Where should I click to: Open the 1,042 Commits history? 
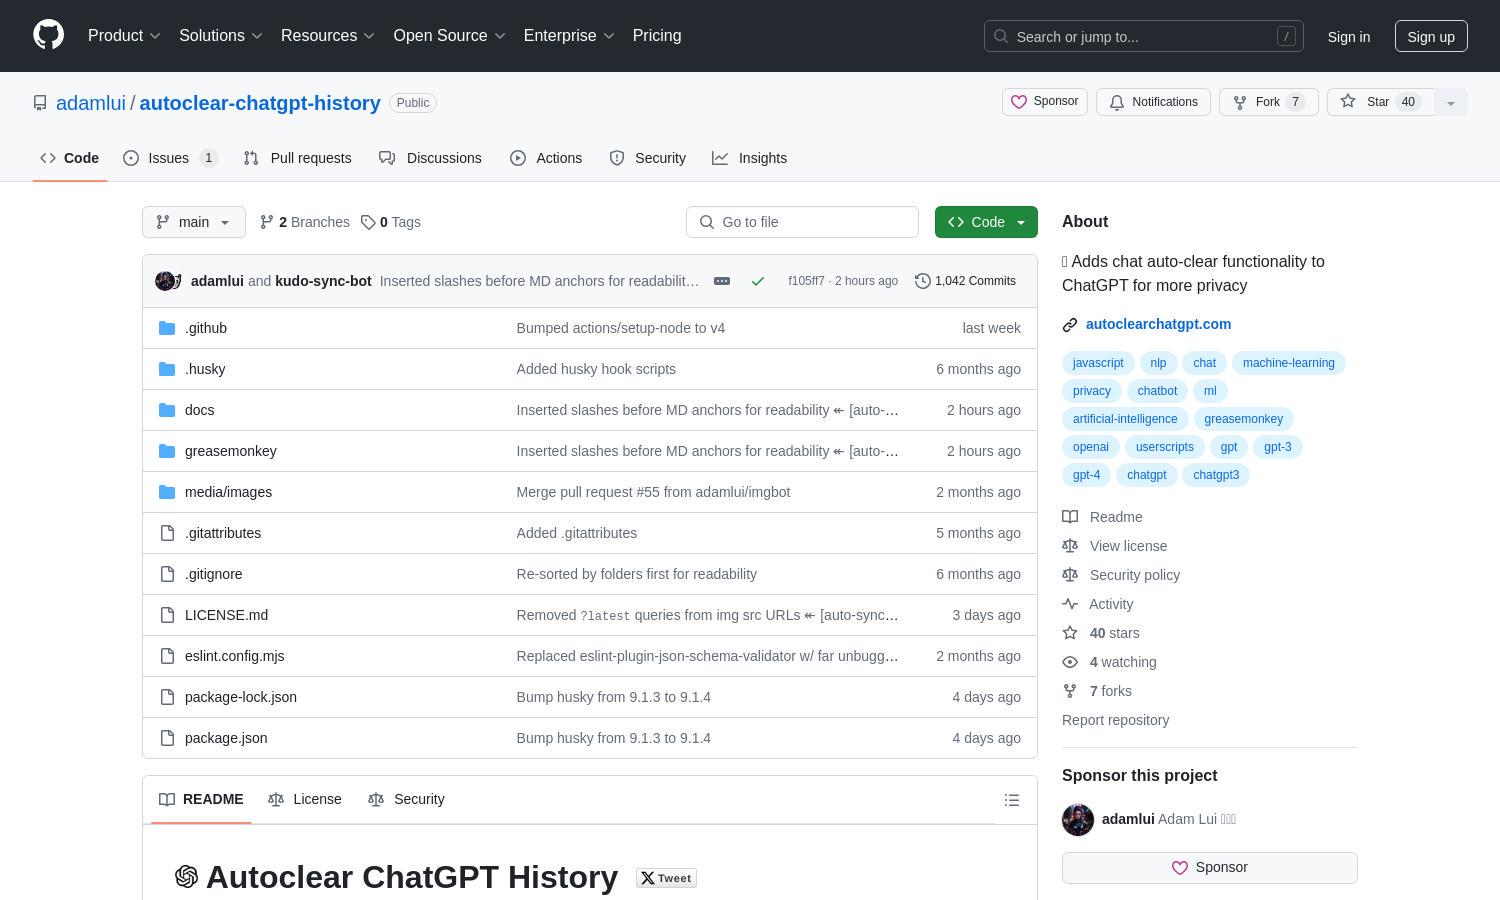(x=965, y=281)
